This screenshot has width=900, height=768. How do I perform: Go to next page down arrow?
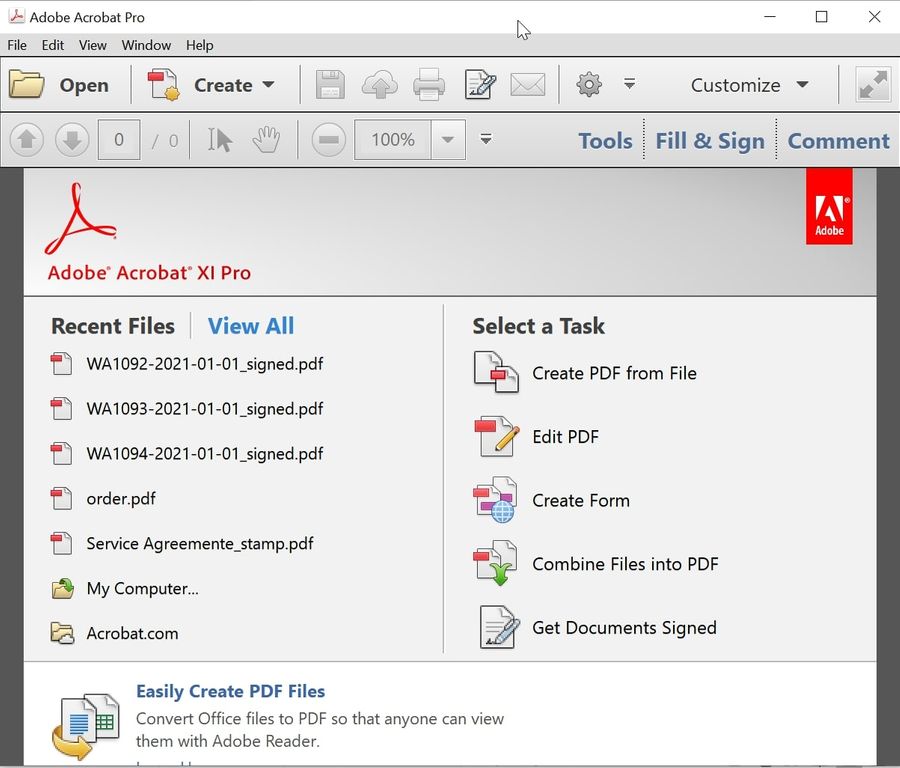pos(72,139)
